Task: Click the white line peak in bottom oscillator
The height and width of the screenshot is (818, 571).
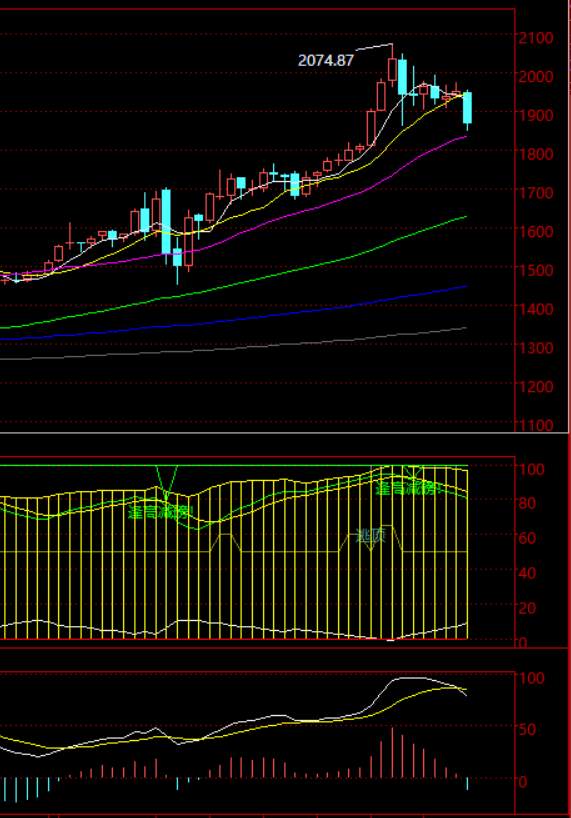Action: coord(409,678)
